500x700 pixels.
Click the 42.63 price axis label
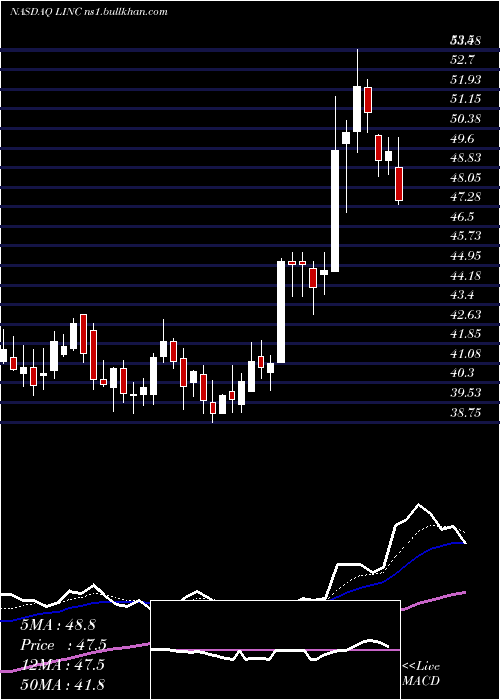pos(466,315)
